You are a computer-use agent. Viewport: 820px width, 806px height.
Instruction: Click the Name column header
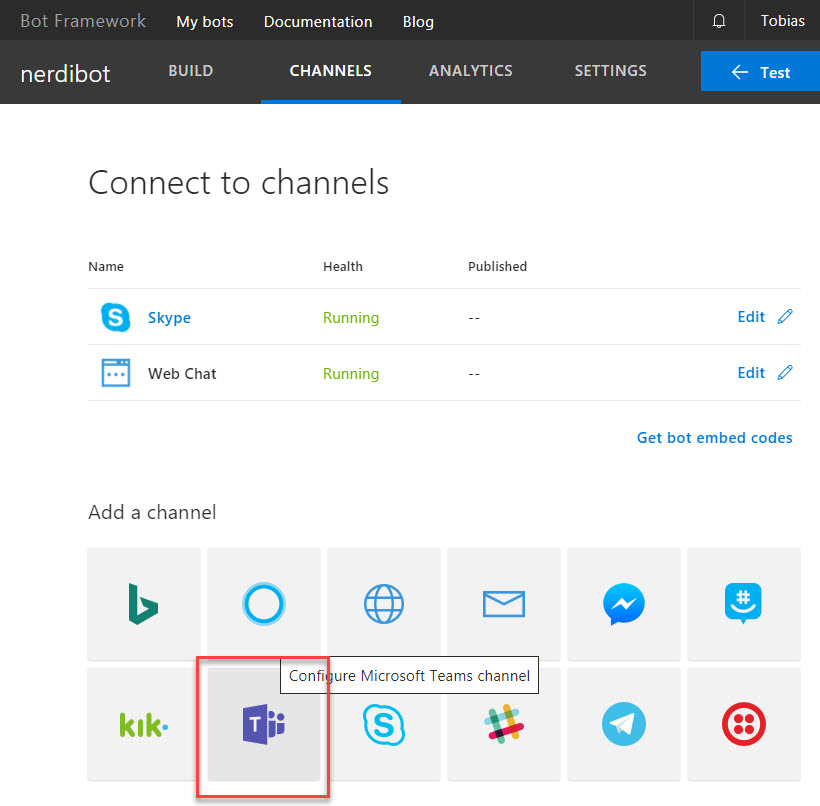(x=106, y=266)
